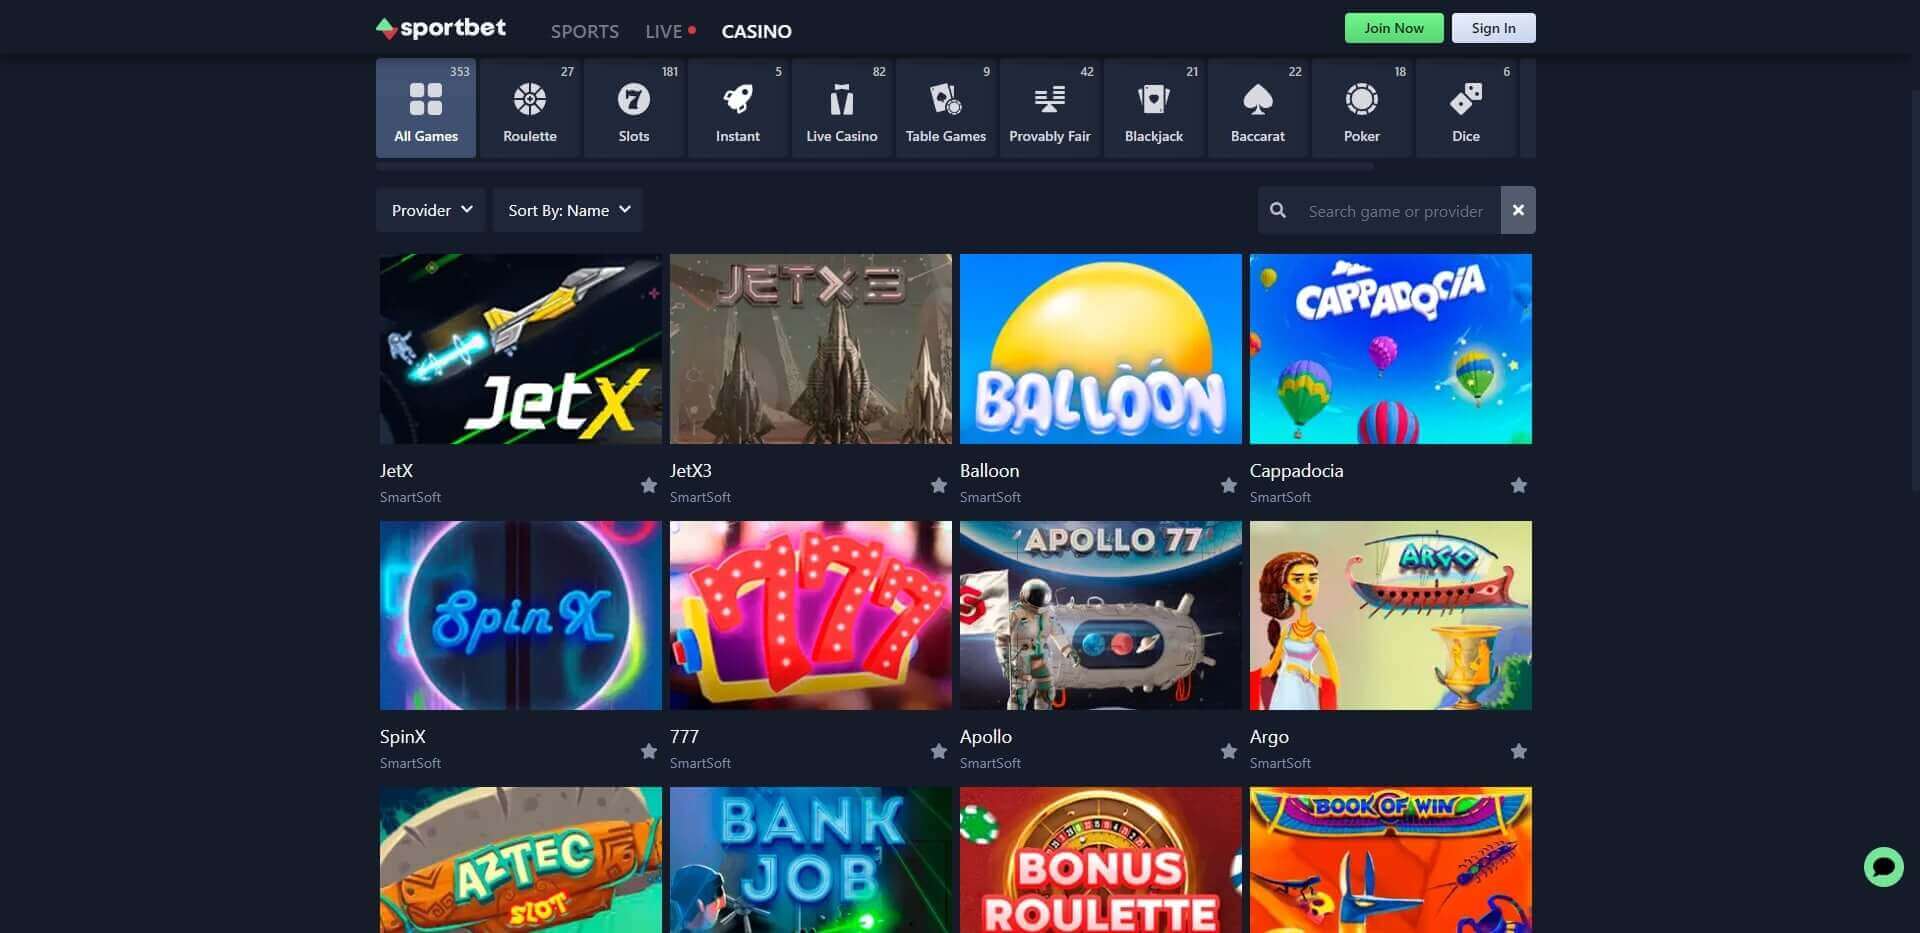Select the Baccarat category
This screenshot has height=933, width=1920.
(1257, 105)
